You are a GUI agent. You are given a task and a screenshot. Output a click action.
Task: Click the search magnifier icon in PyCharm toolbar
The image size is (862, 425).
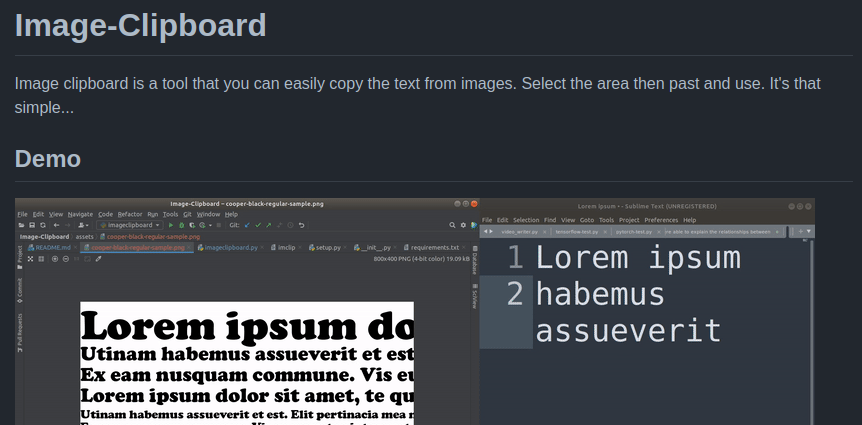(452, 226)
